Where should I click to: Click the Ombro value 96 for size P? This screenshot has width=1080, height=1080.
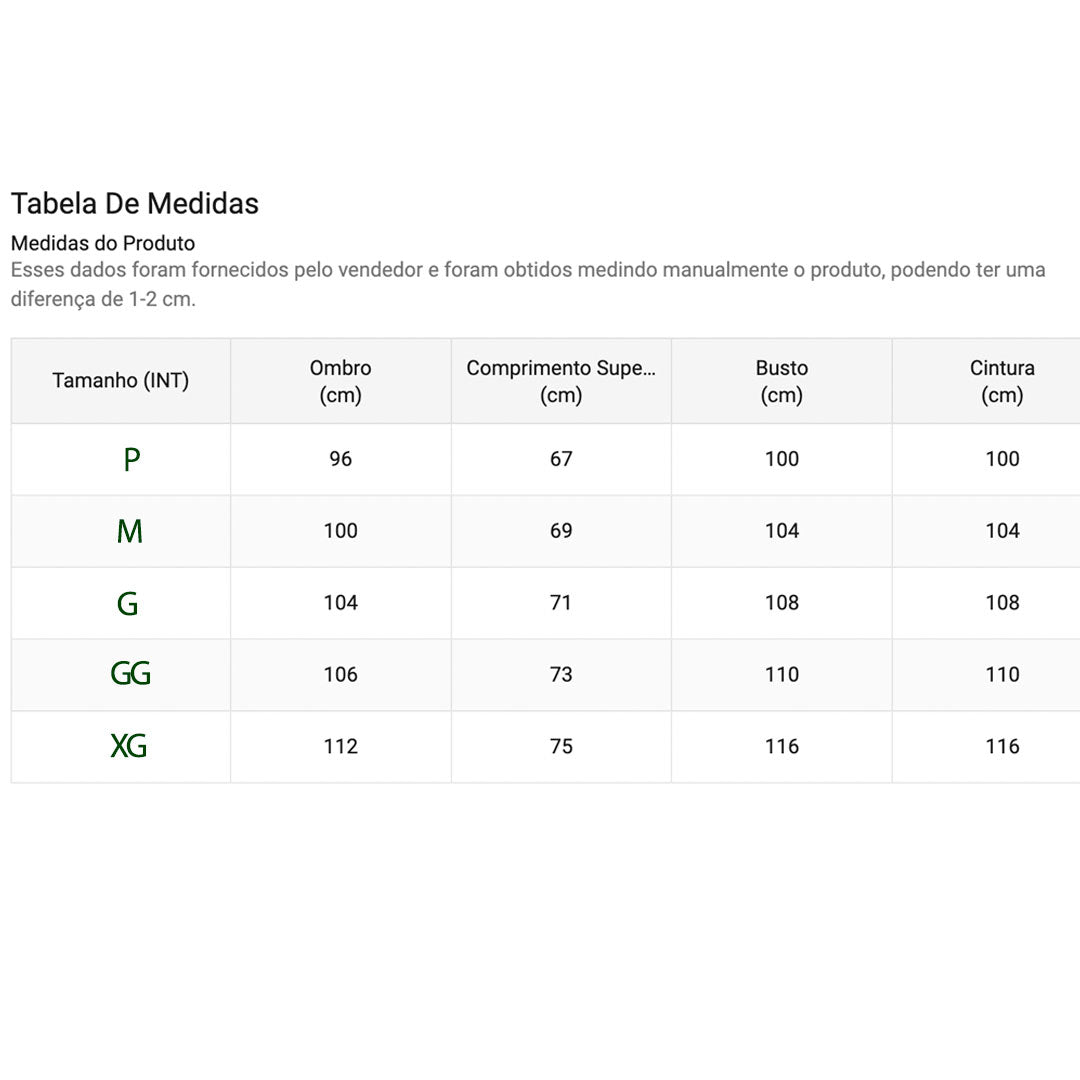[340, 459]
